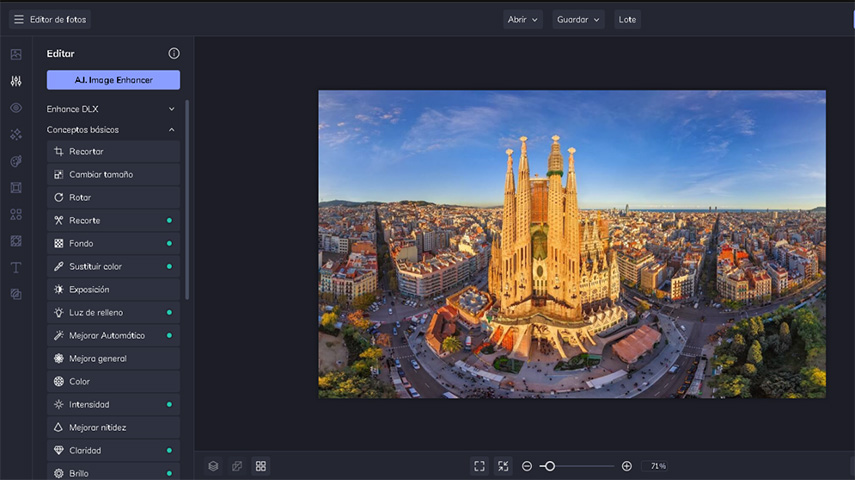
Task: Click the grid view icon in bottom bar
Action: [x=261, y=466]
